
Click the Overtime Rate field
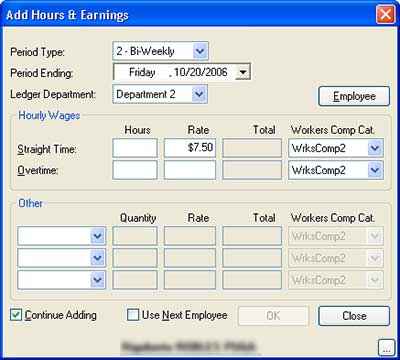tap(190, 170)
